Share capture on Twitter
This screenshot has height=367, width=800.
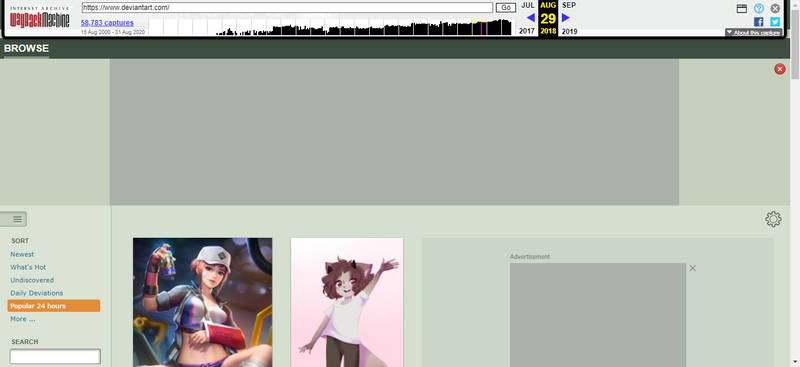(x=775, y=21)
